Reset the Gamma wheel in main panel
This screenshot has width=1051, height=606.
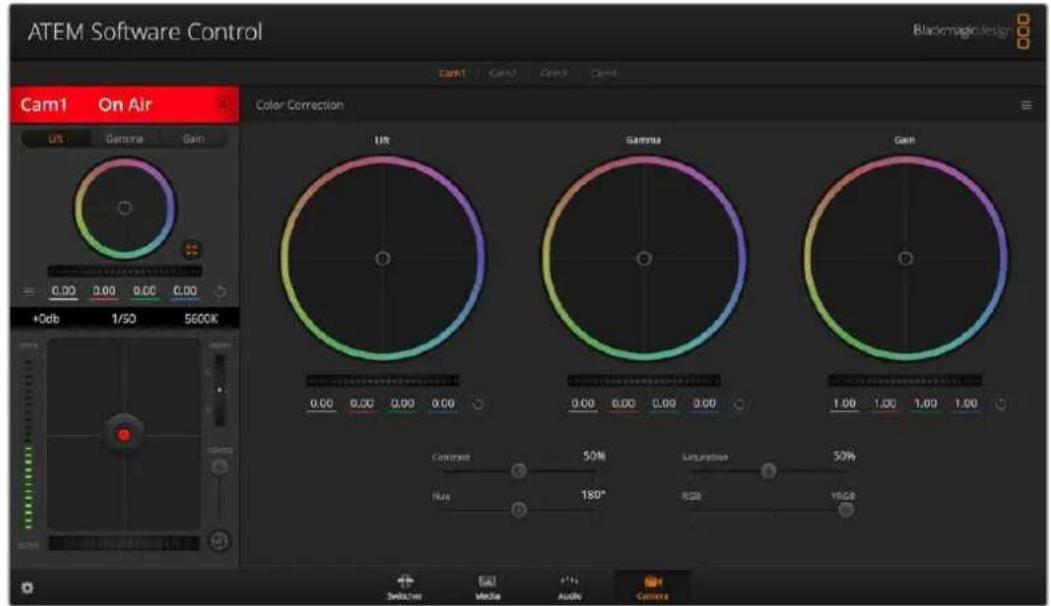point(739,404)
